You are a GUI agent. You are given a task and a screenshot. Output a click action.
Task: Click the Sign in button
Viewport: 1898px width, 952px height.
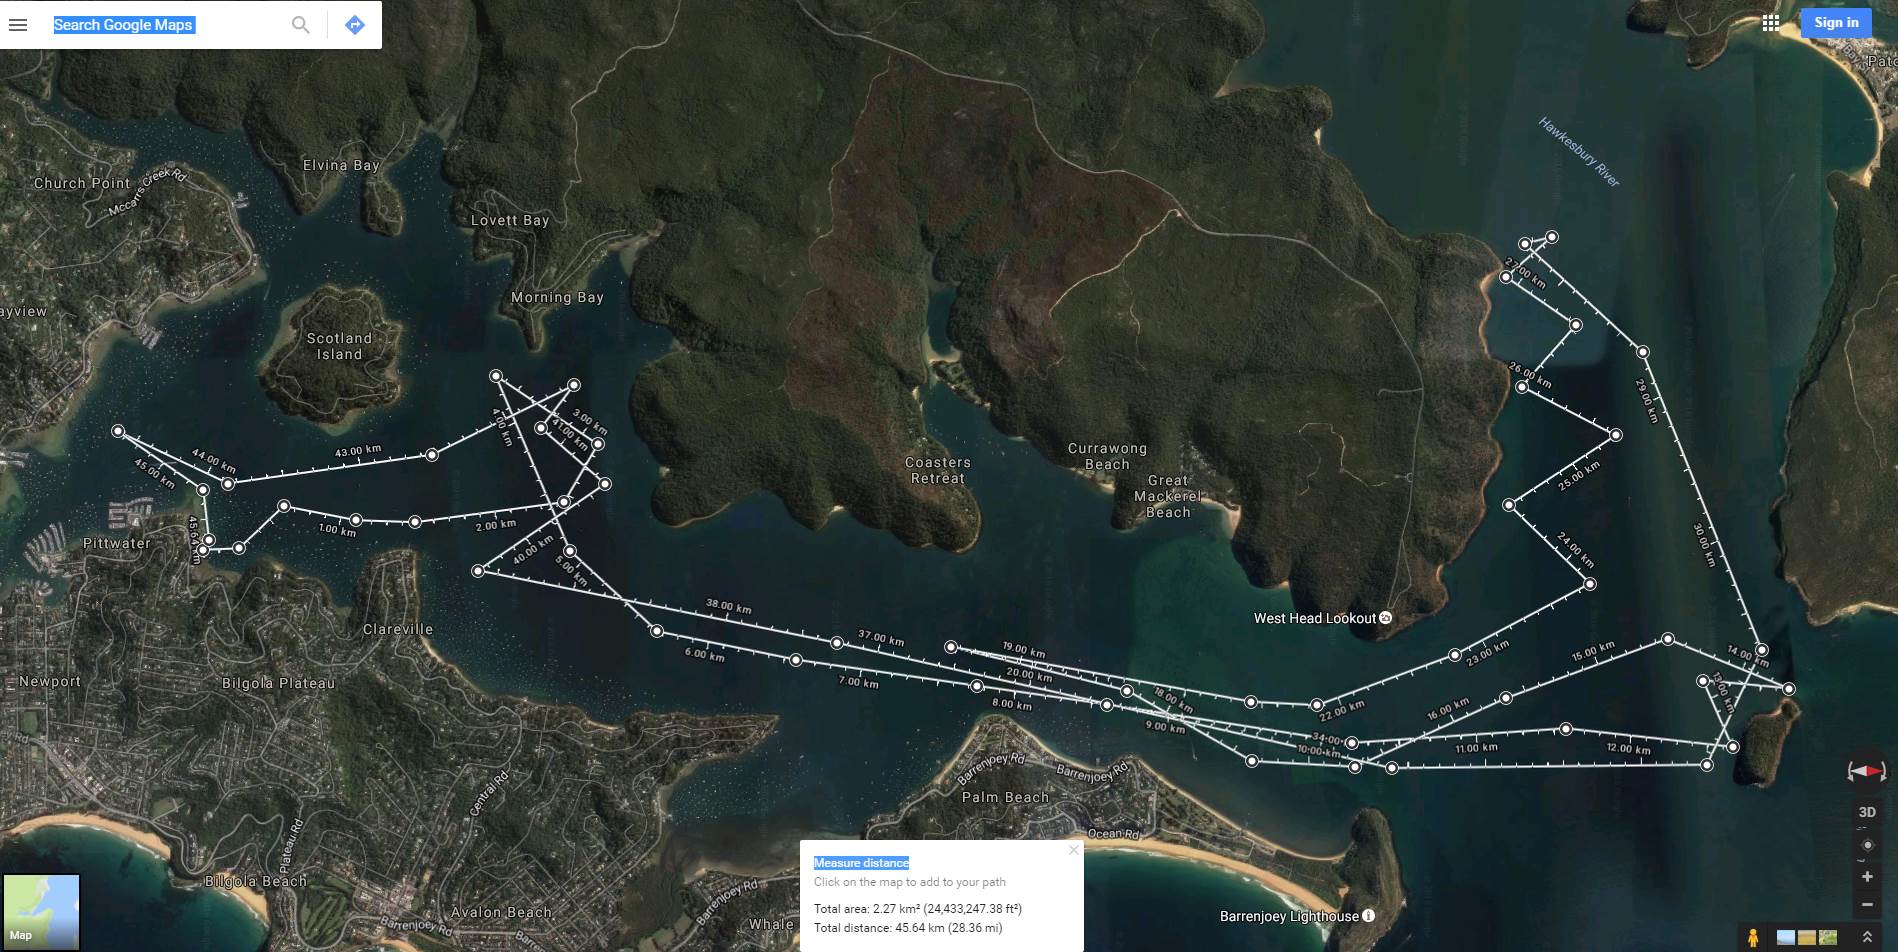click(1836, 23)
